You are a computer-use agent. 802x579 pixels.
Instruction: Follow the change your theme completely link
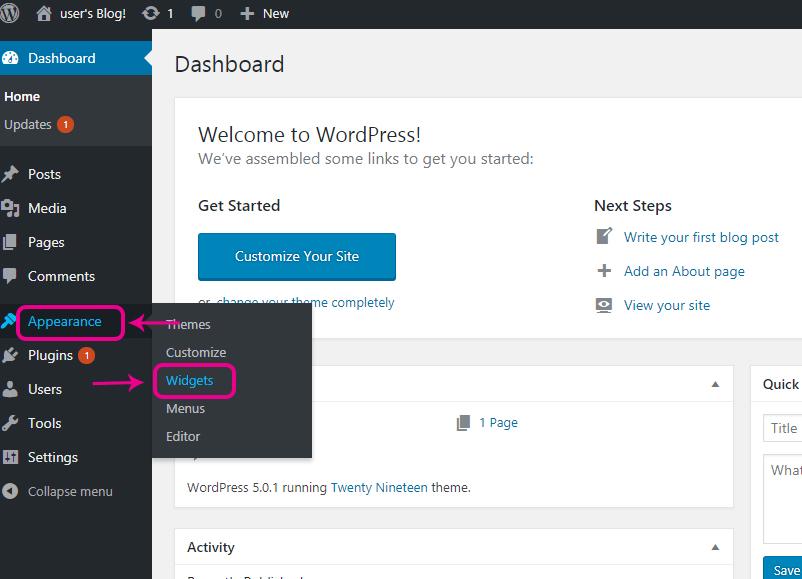[305, 302]
